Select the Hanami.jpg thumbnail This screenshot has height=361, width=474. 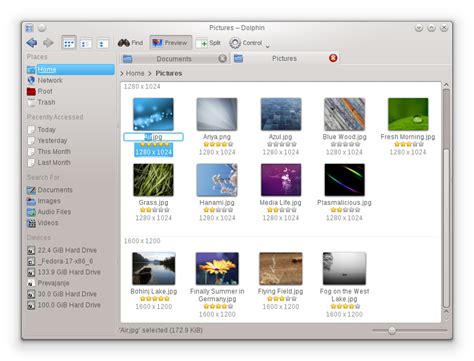tap(217, 180)
